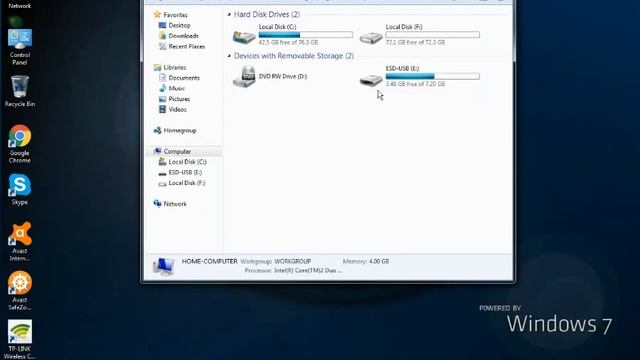Screen dimensions: 640x360
Task: Click the Network icon in the navigation pane
Action: click(157, 204)
